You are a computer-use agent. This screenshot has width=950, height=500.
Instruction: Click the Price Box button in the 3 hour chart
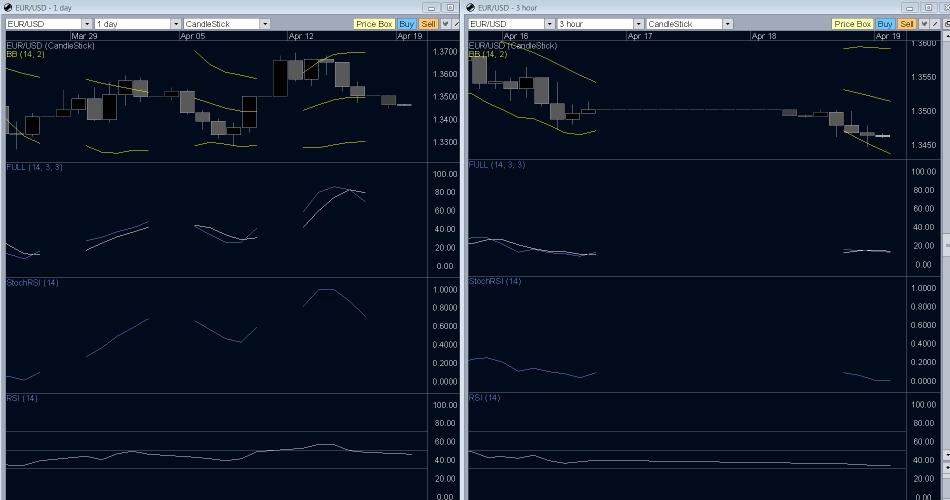852,24
